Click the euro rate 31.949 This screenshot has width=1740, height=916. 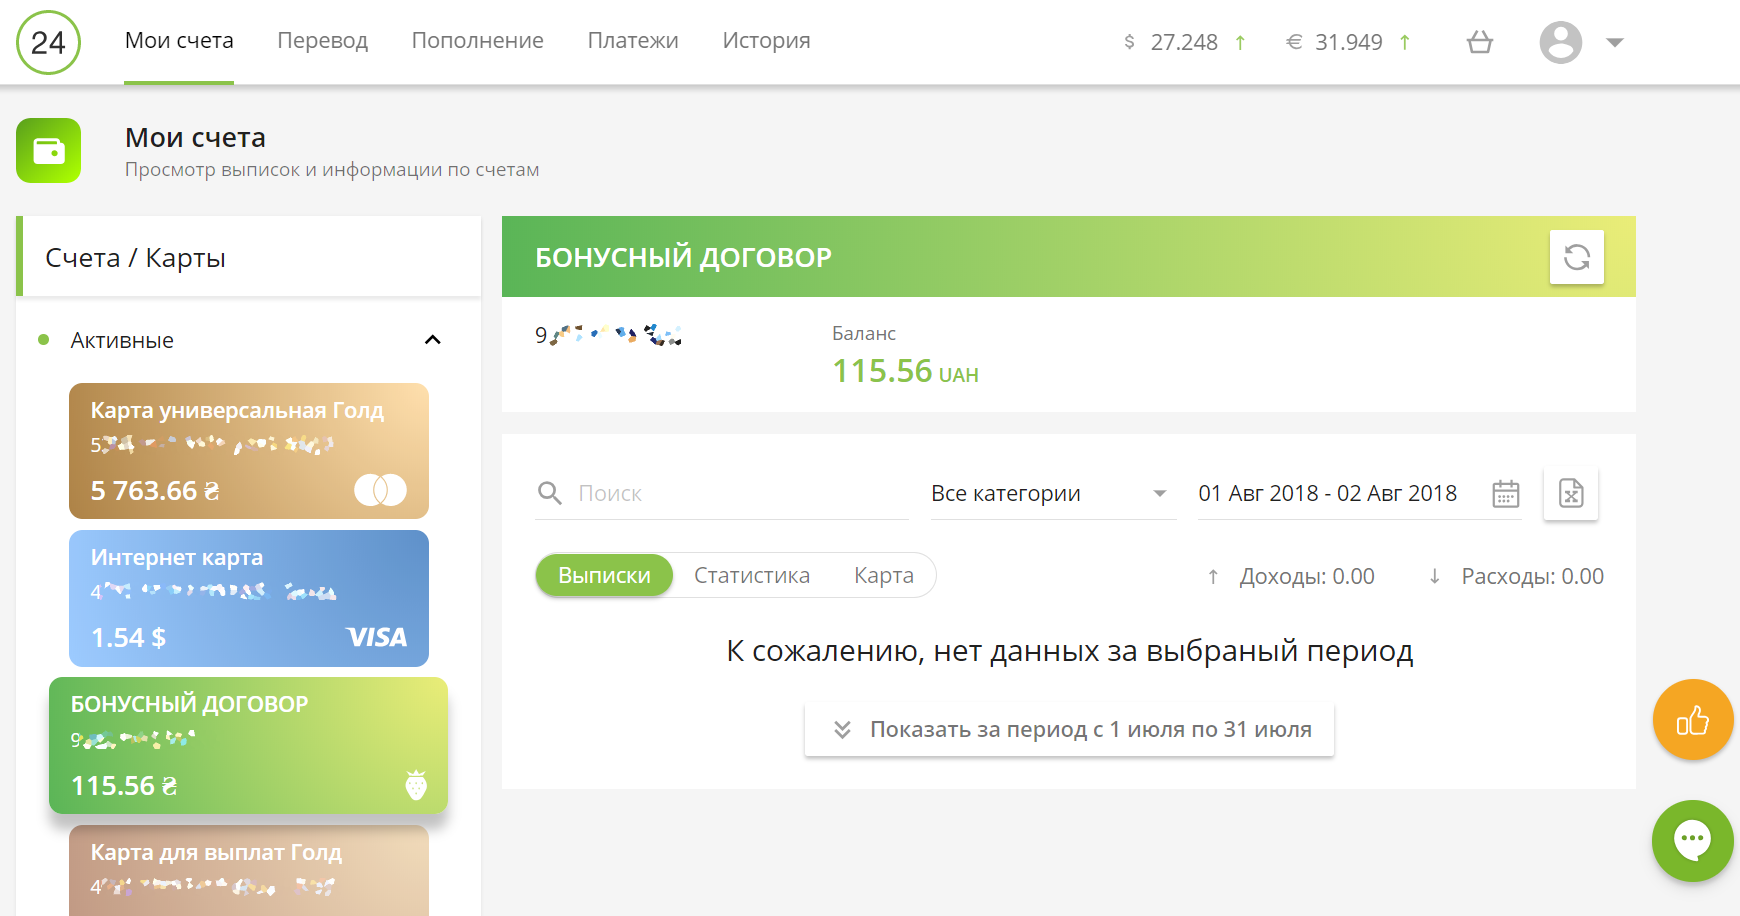click(1349, 42)
